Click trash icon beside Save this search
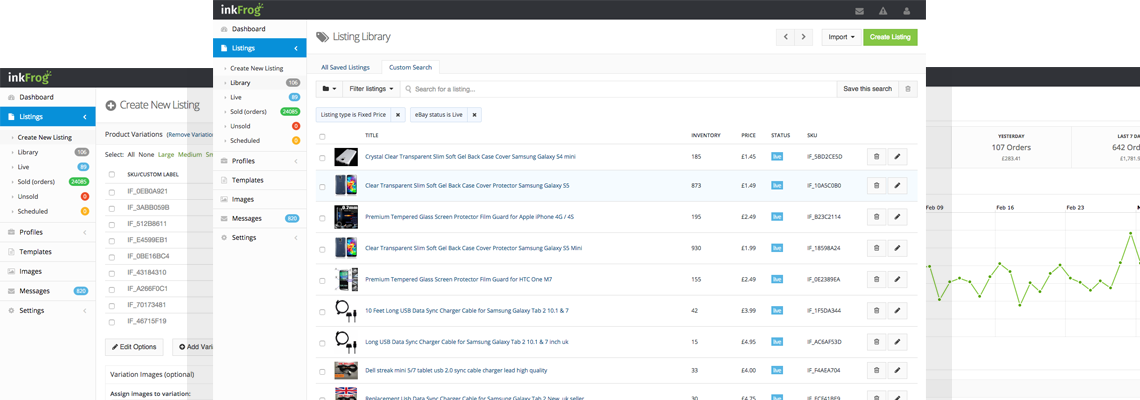Viewport: 1140px width, 400px height. click(907, 89)
